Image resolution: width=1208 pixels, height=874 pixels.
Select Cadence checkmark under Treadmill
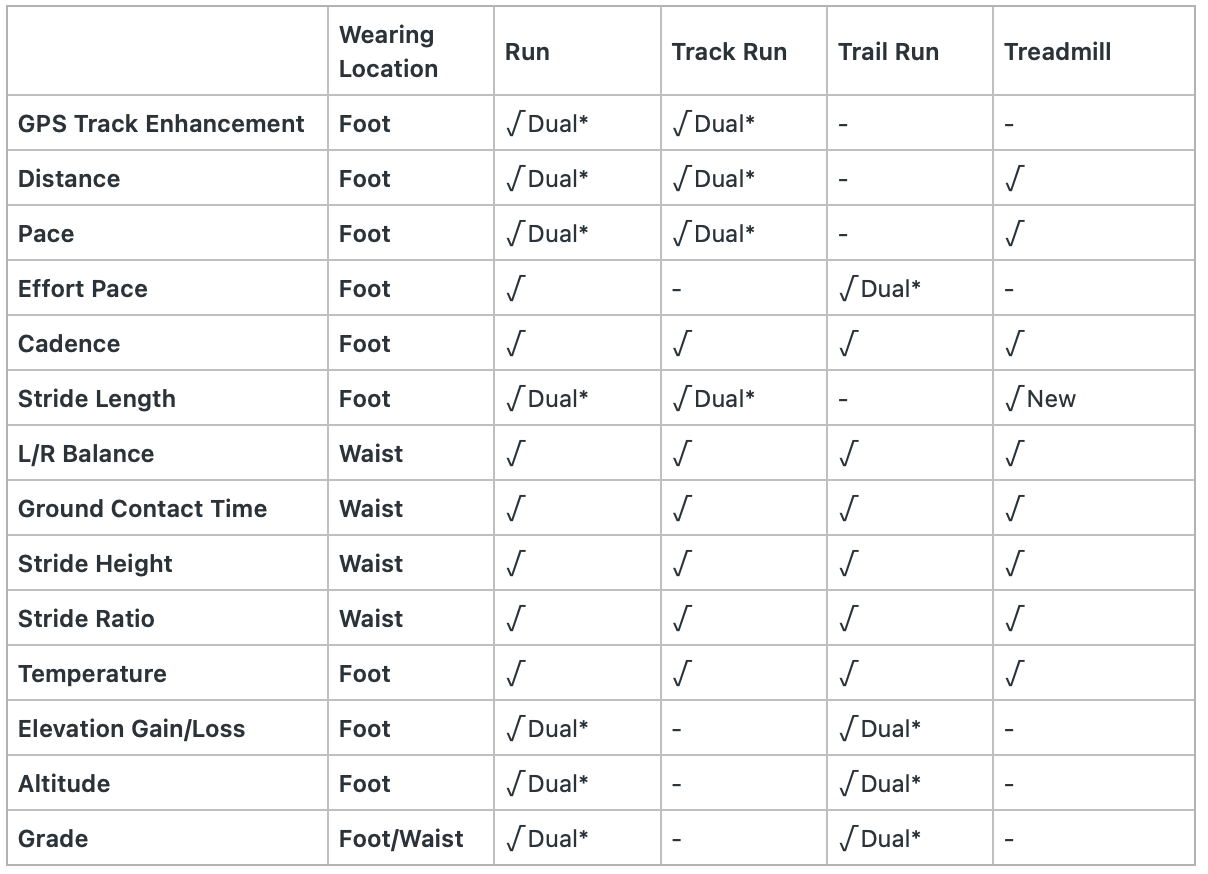click(x=1014, y=344)
